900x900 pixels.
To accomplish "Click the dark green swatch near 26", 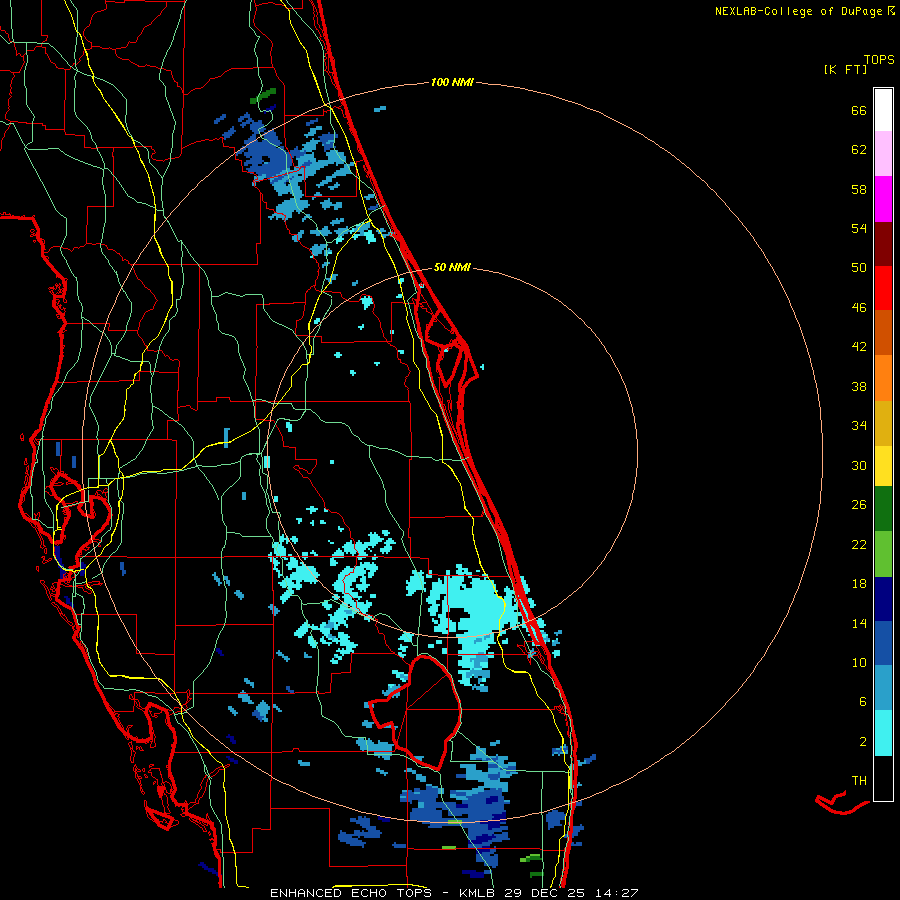I will pyautogui.click(x=883, y=509).
